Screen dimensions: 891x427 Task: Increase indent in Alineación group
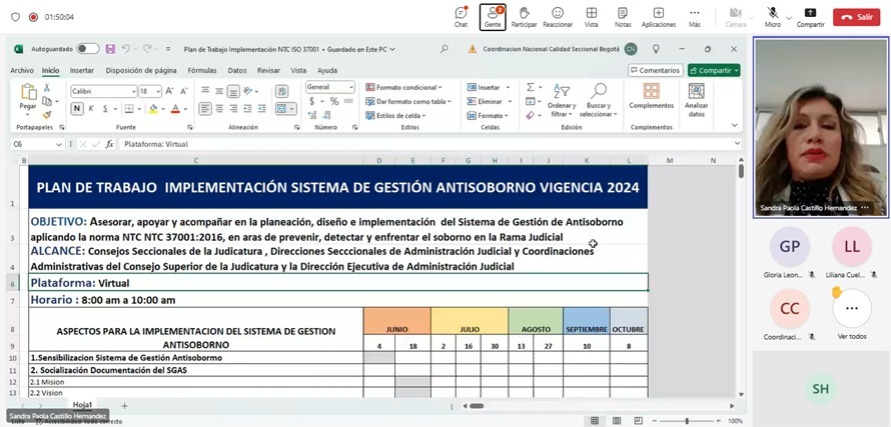261,108
